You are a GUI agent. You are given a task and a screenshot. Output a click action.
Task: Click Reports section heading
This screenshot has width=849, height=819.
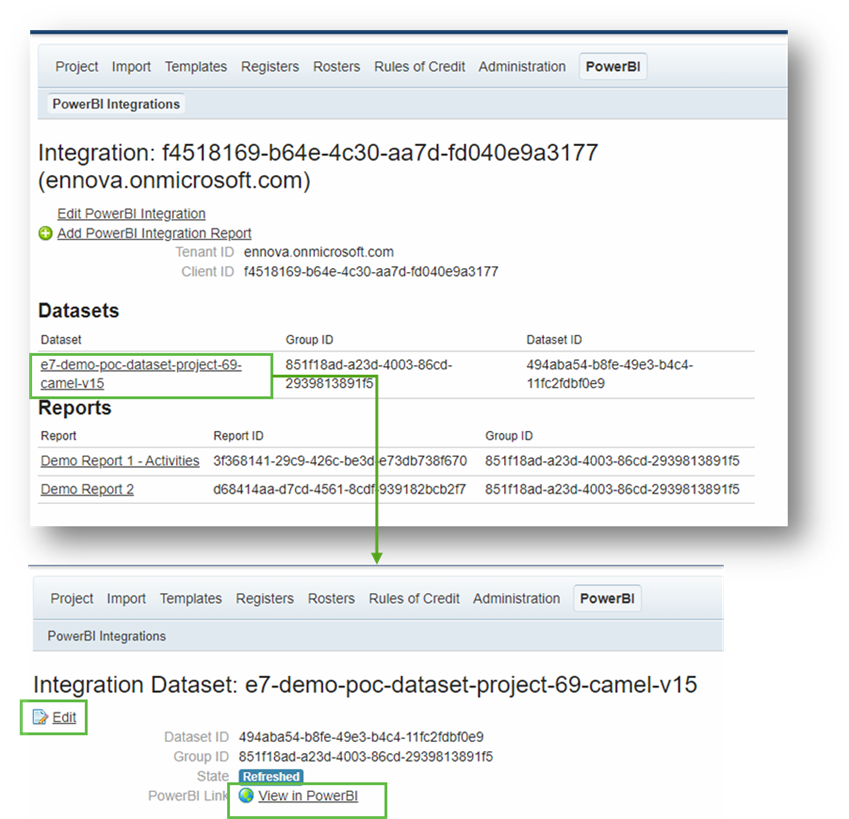[75, 408]
